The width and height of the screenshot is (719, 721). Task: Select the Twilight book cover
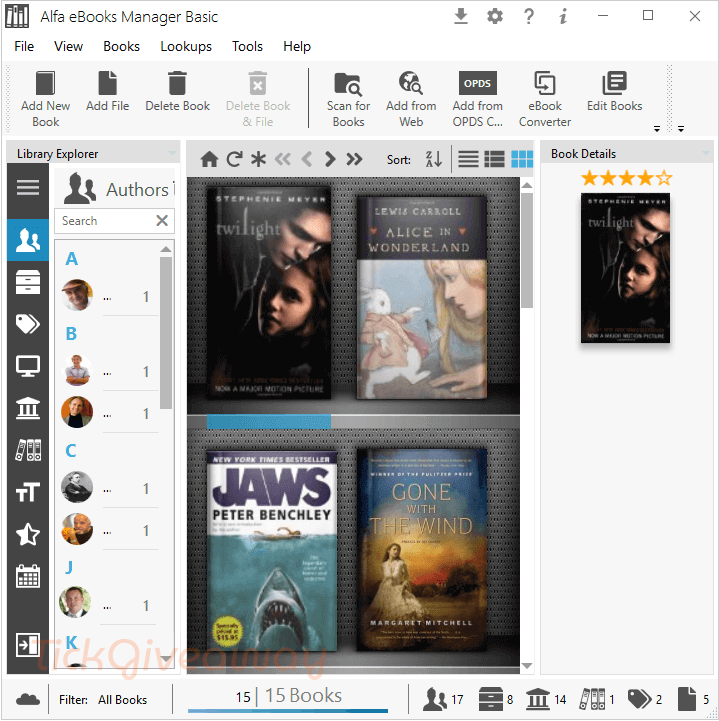pos(268,292)
